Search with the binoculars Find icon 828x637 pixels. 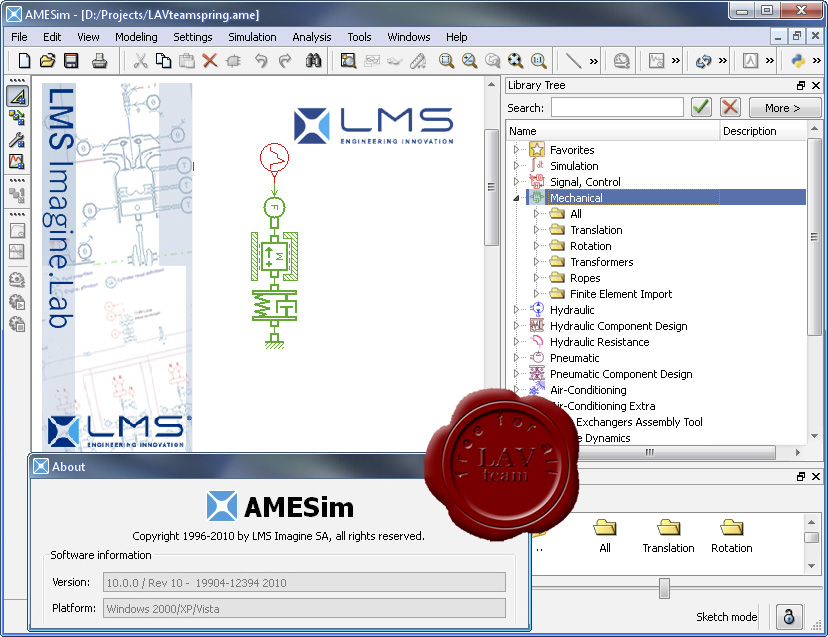[313, 61]
